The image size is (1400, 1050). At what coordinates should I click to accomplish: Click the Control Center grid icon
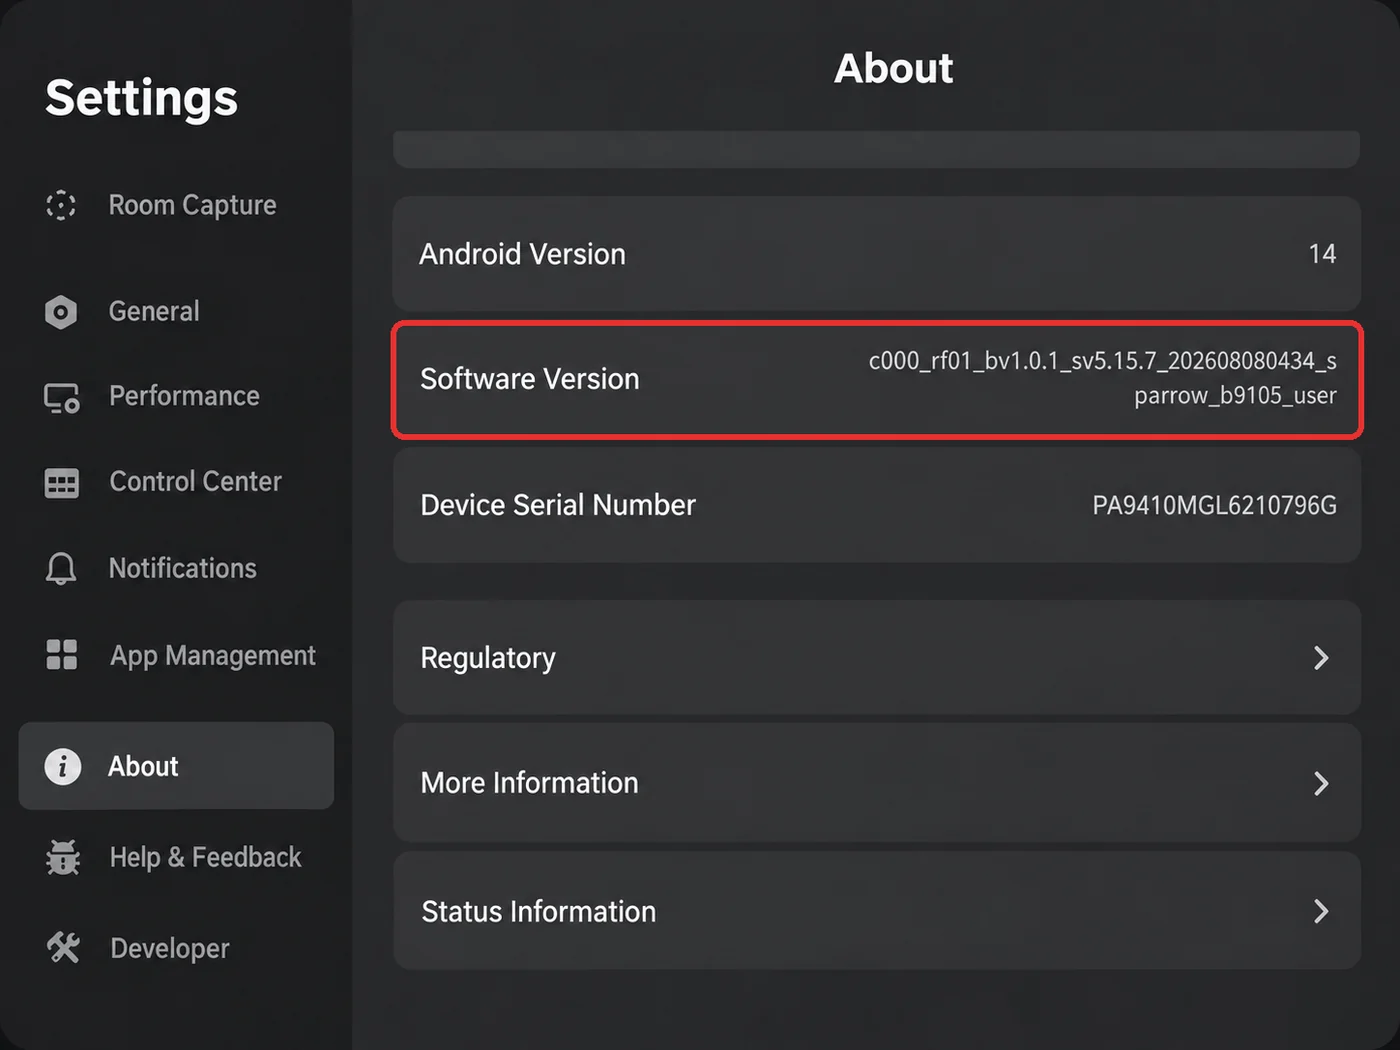pos(62,483)
